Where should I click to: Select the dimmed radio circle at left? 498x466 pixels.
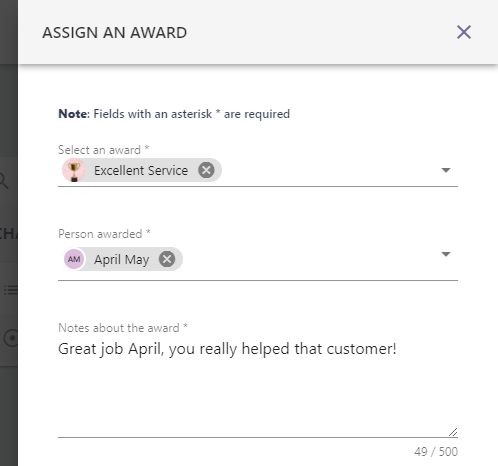(11, 338)
